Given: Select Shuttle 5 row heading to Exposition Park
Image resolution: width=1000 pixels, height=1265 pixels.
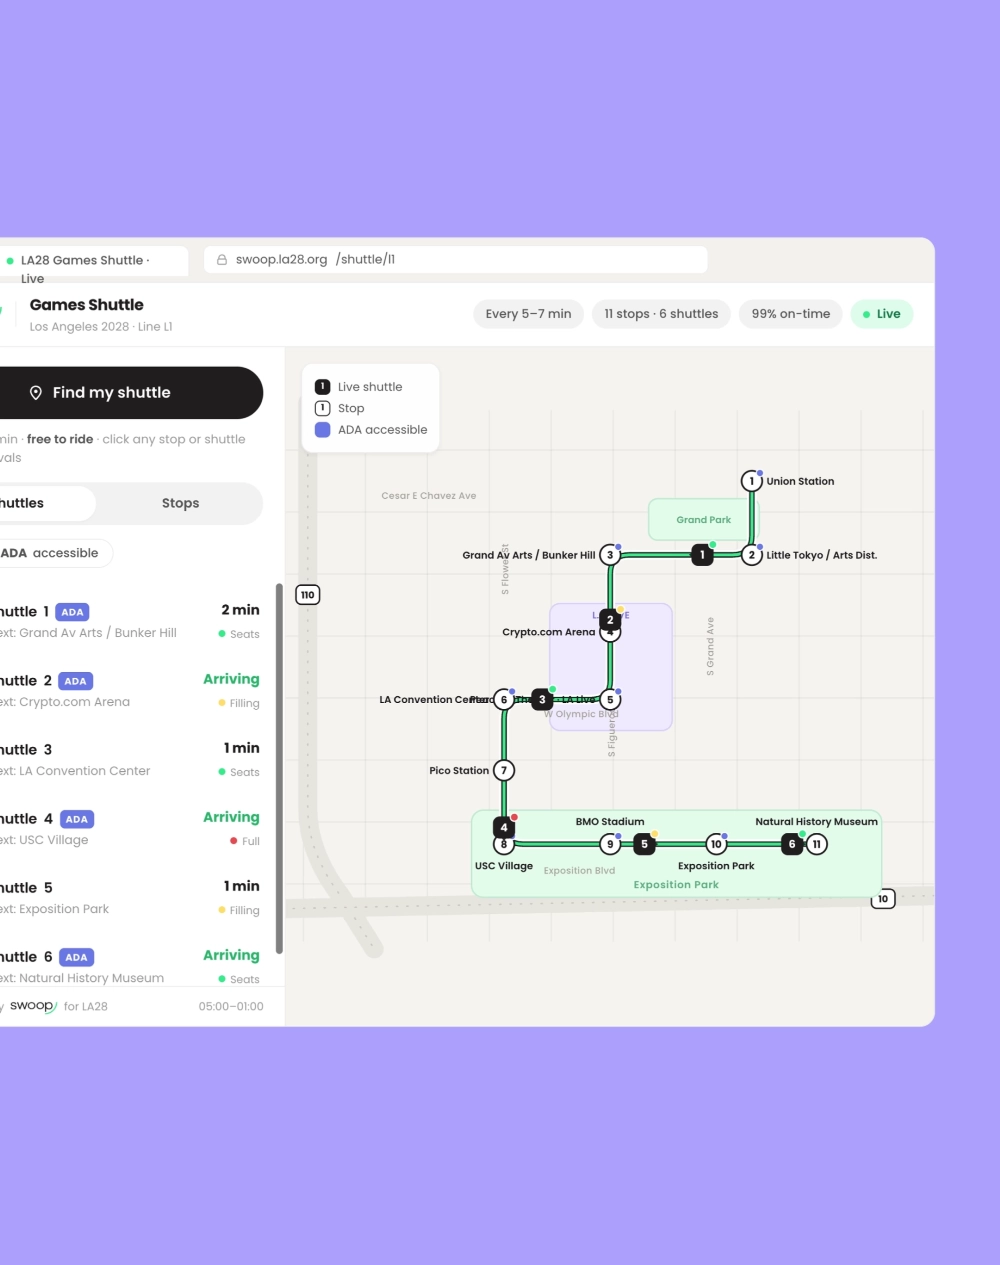Looking at the screenshot, I should 131,897.
